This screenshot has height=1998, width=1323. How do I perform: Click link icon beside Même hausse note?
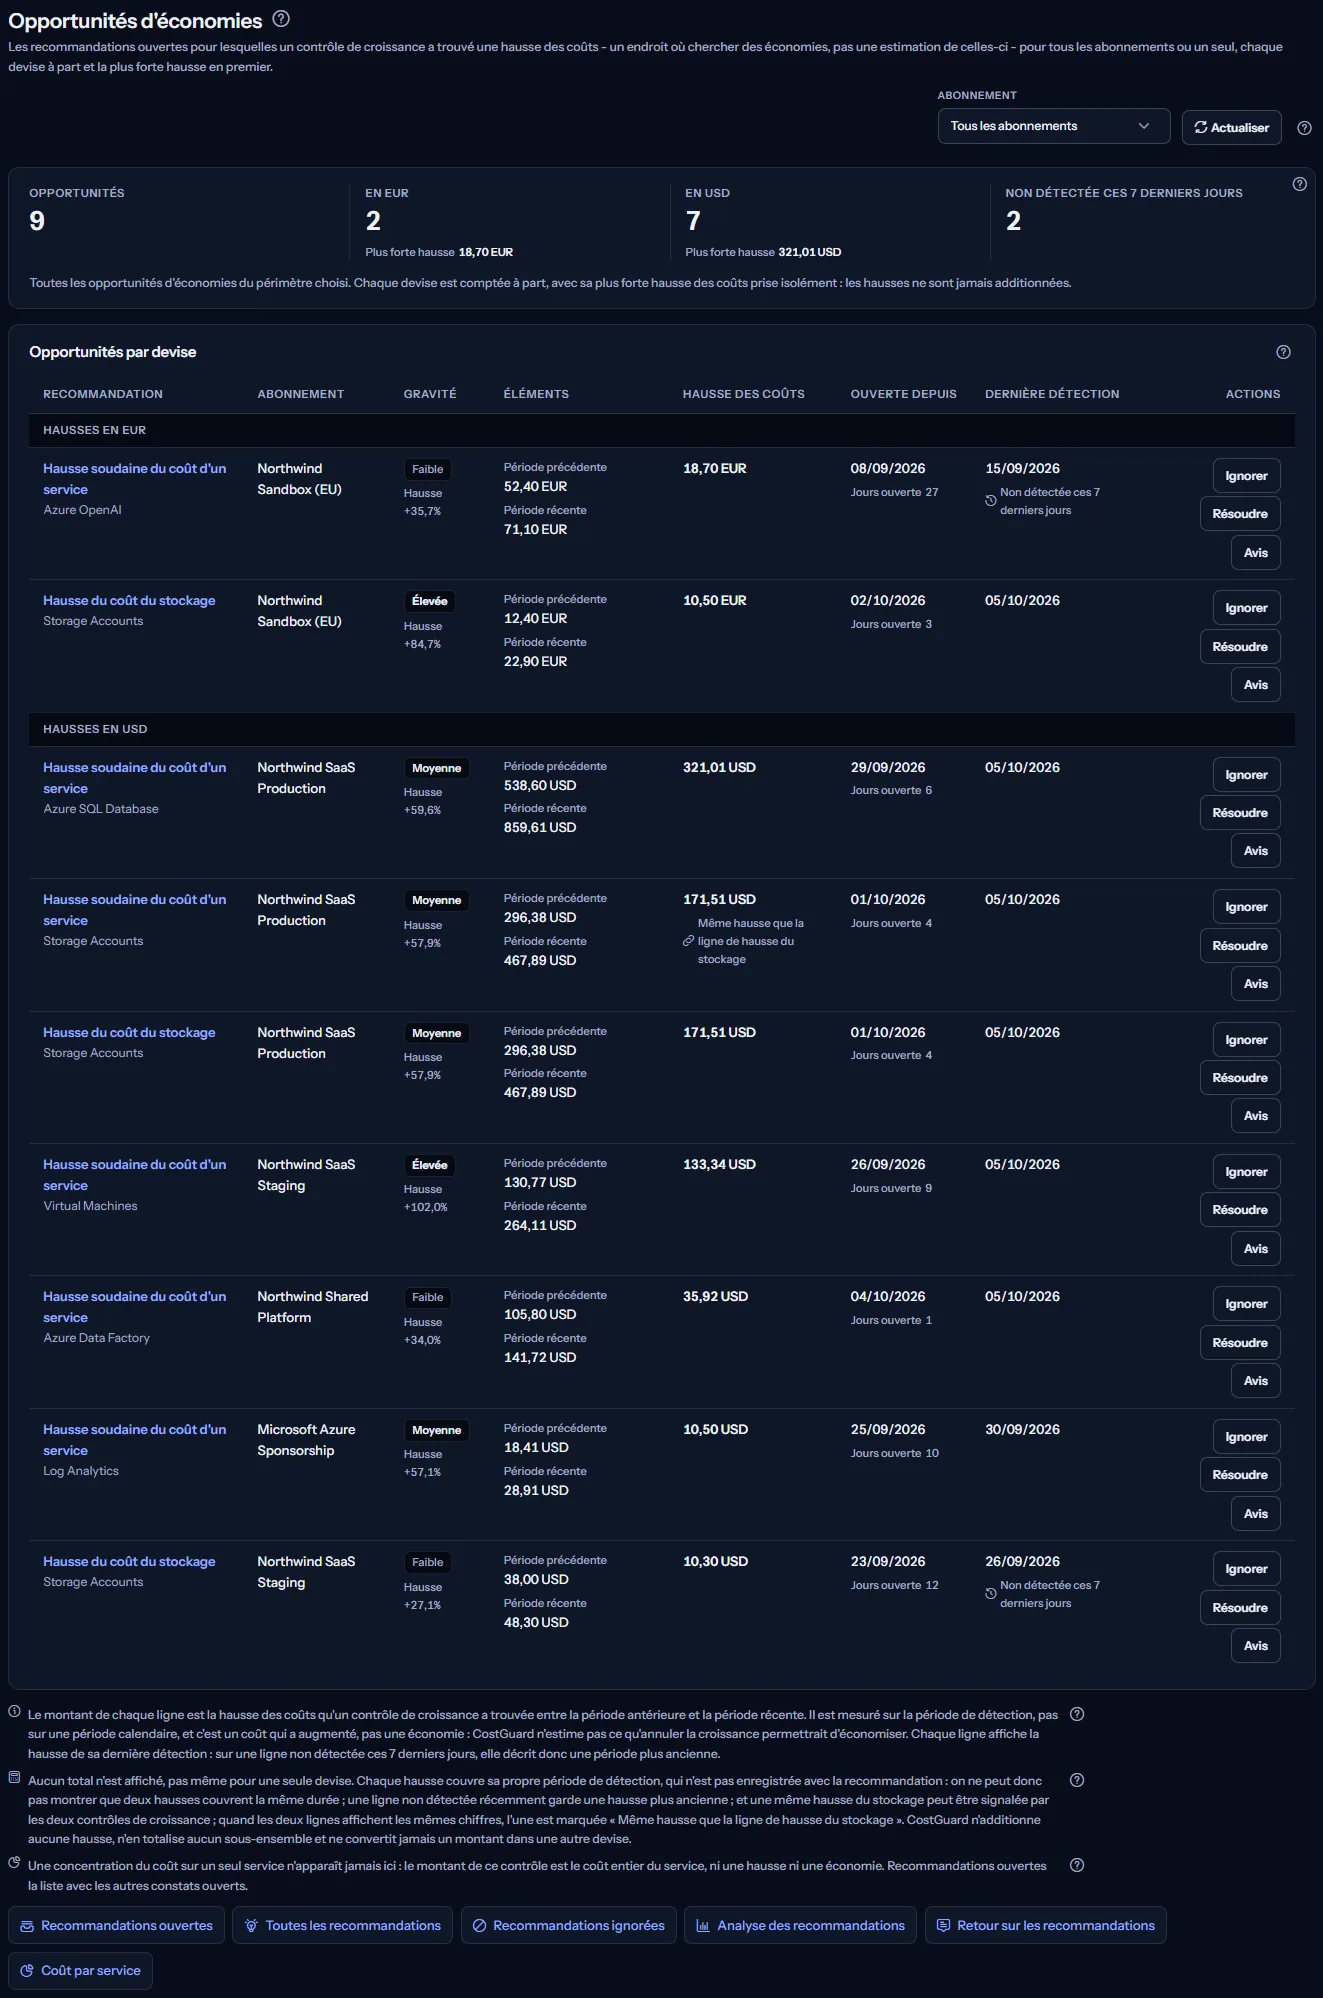688,941
